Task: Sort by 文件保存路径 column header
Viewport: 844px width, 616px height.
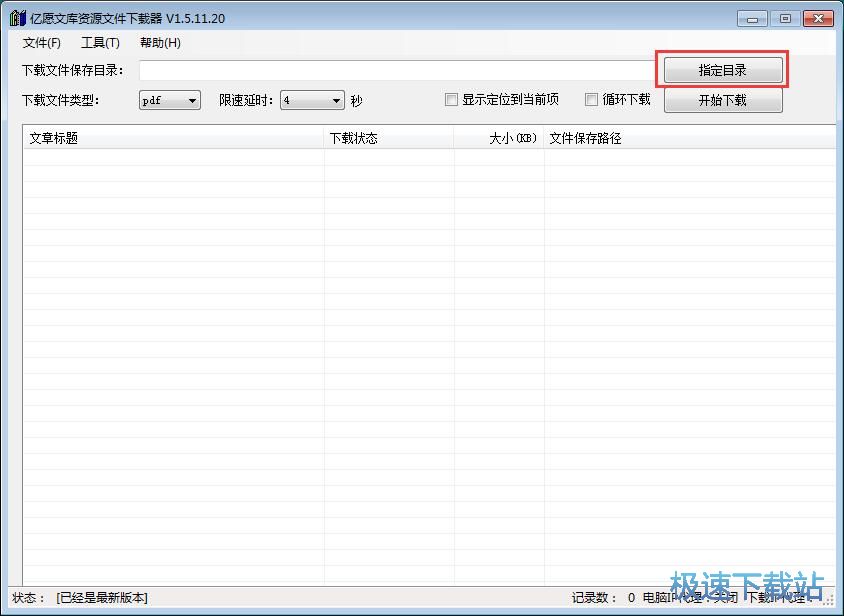Action: point(690,138)
